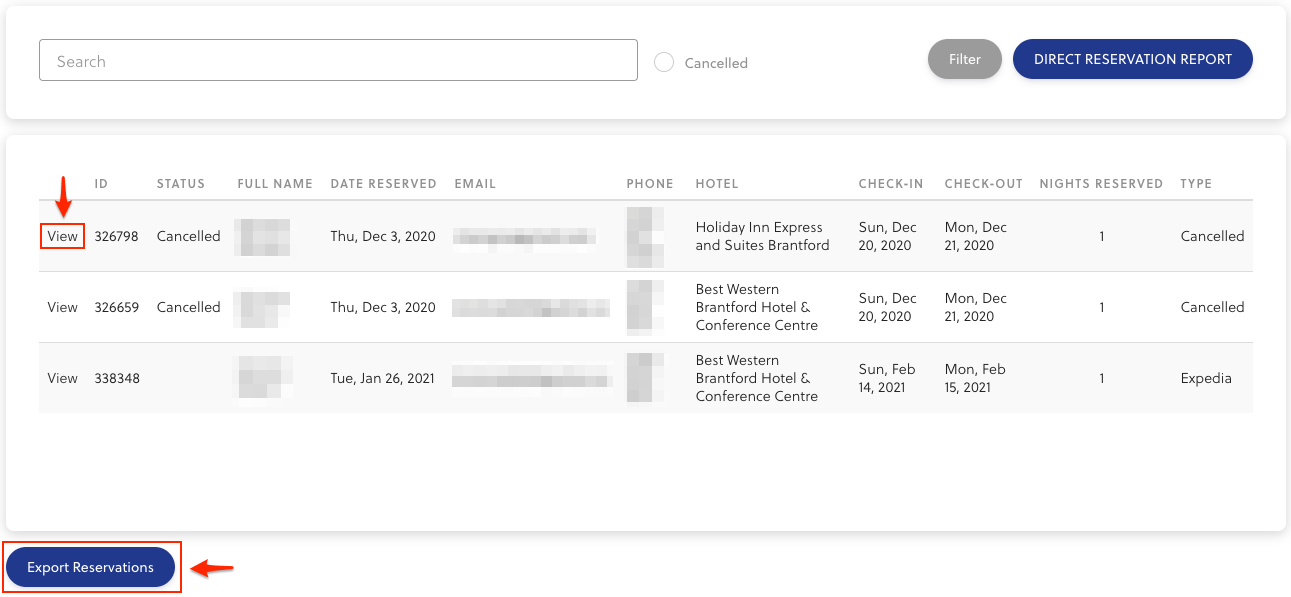Screen dimensions: 1291x597
Task: Click View for reservation 338348
Action: [x=62, y=379]
